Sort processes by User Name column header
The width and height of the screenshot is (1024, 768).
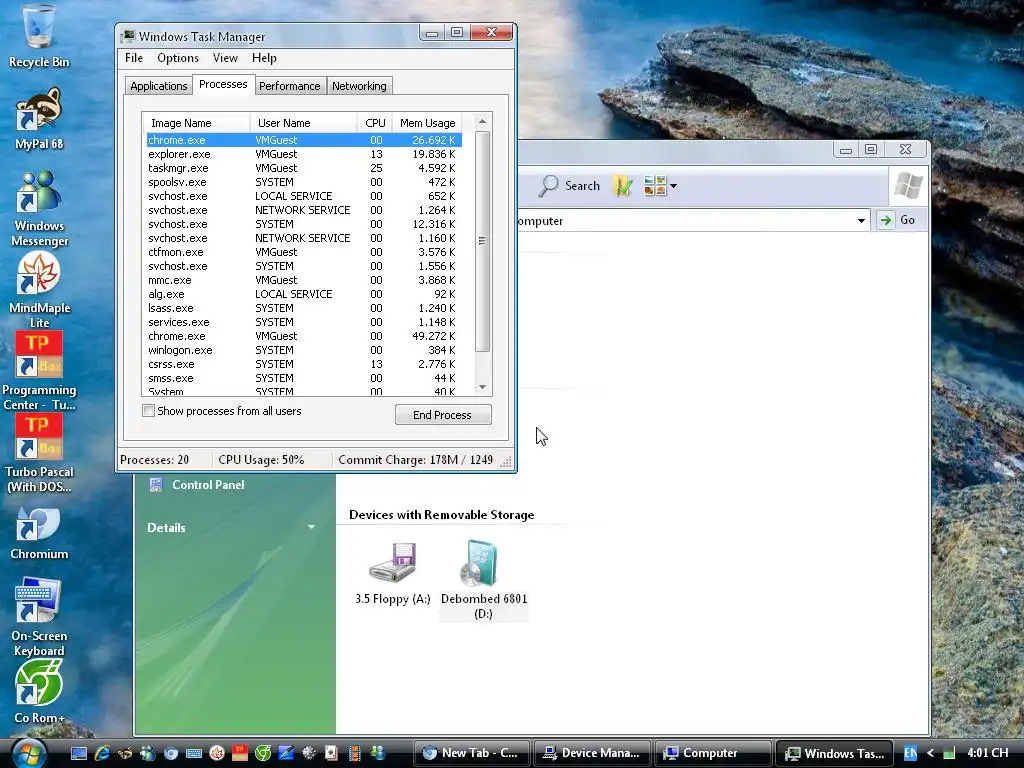click(304, 123)
